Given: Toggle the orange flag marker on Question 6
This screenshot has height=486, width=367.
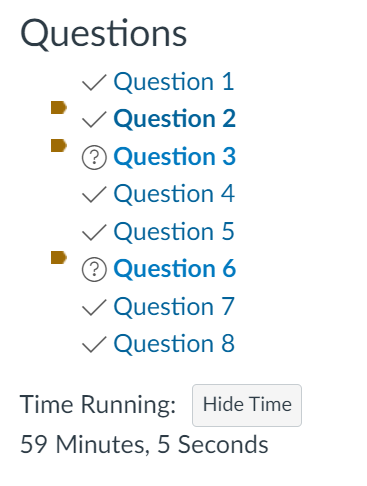Looking at the screenshot, I should tap(59, 258).
